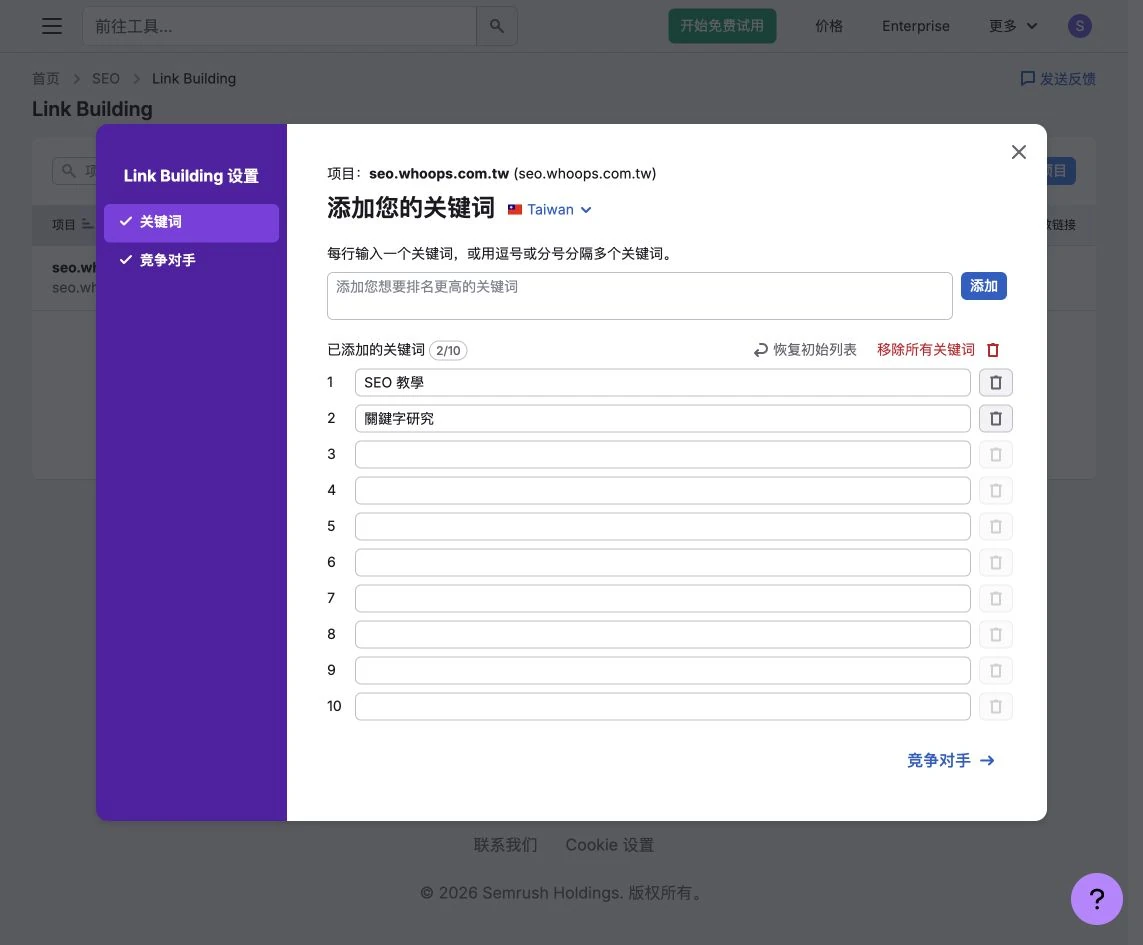Click 开始免费试用 button
The image size is (1143, 945).
click(722, 26)
